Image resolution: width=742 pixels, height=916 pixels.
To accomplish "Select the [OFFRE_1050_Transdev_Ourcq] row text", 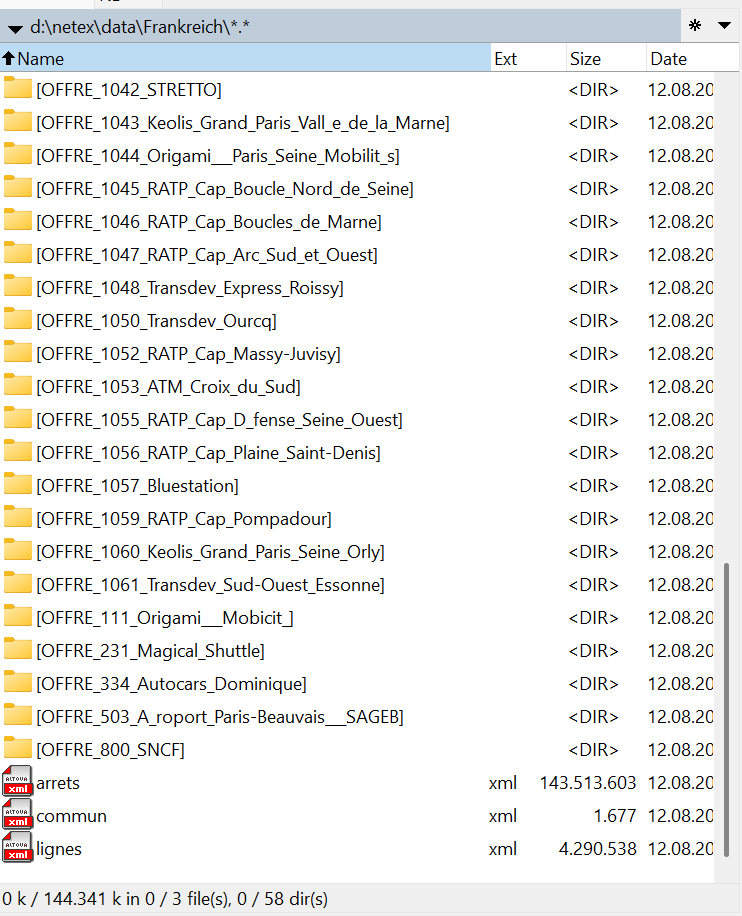I will click(x=157, y=321).
